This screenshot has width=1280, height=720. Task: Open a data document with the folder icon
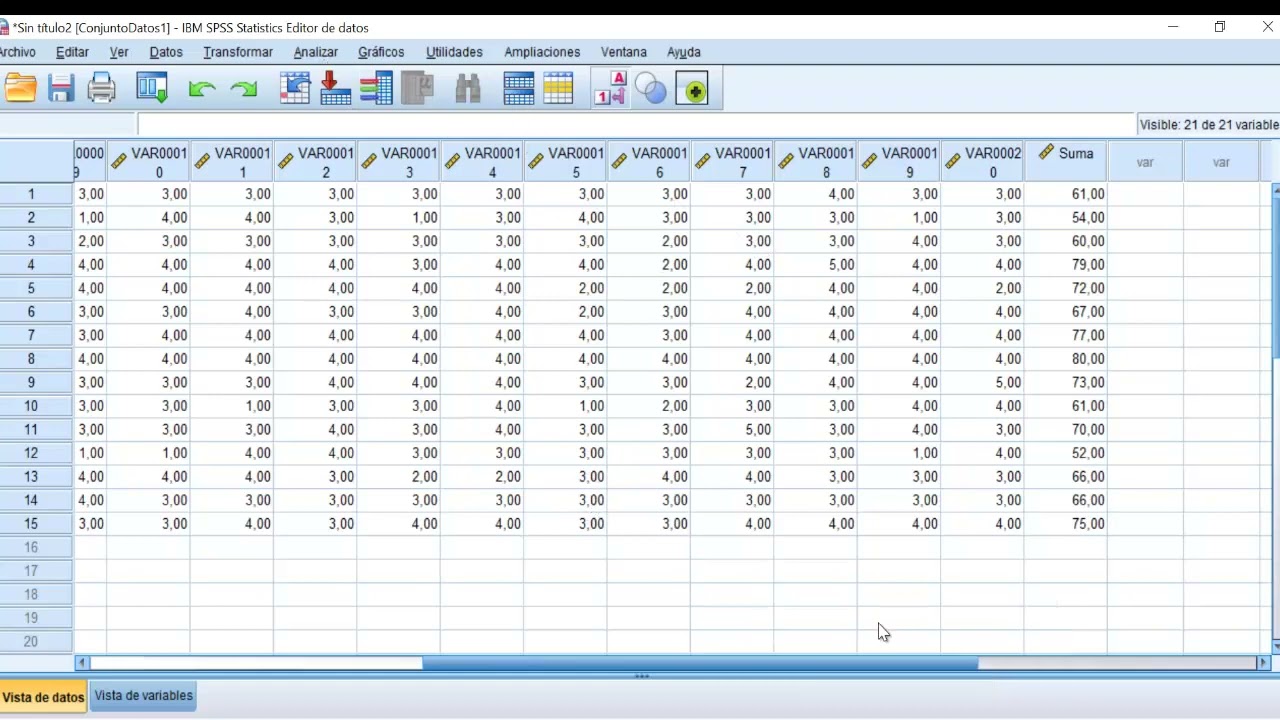[20, 89]
